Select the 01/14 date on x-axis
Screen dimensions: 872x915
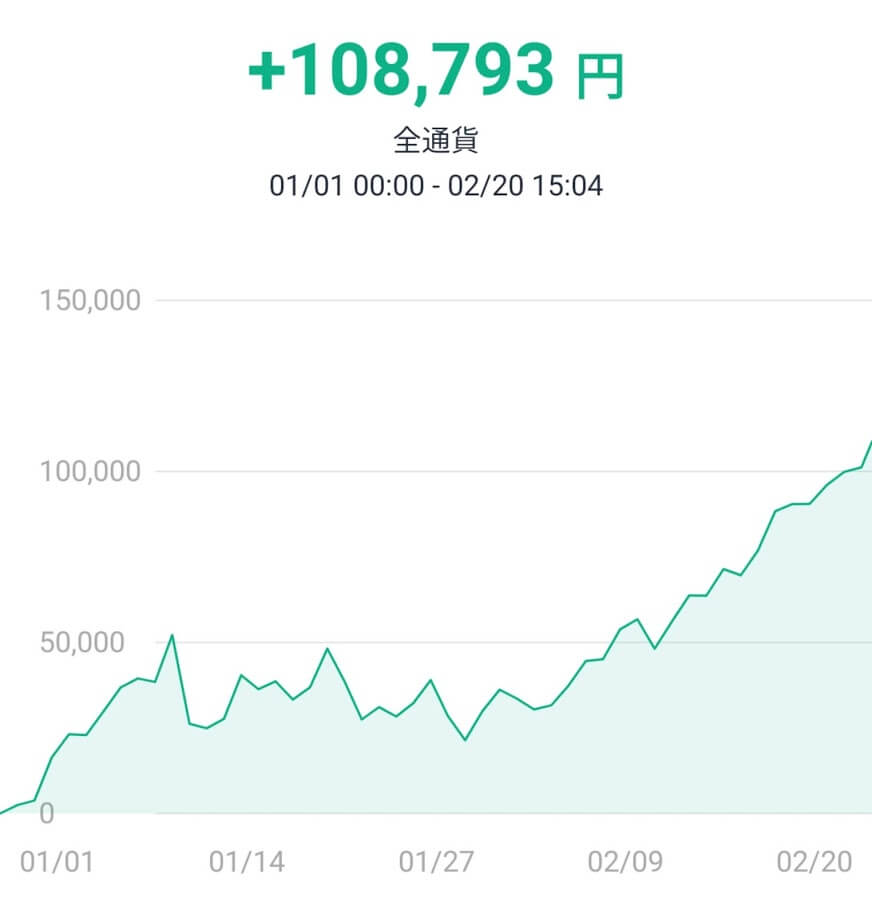(247, 862)
